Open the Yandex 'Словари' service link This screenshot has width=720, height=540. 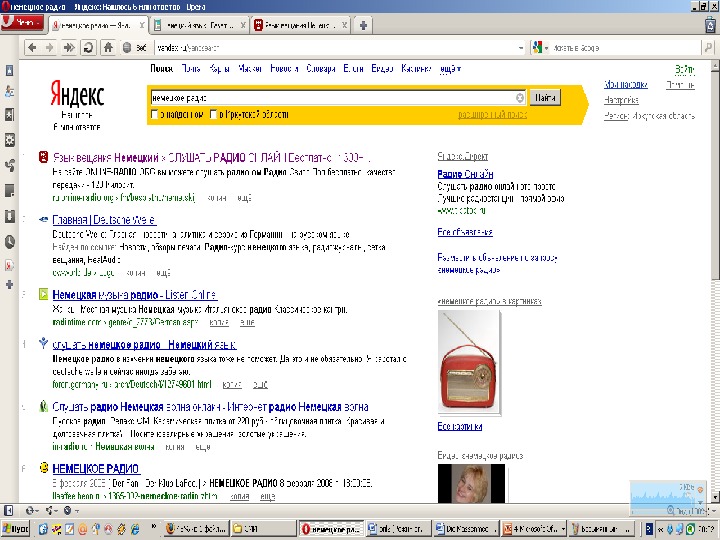[321, 69]
